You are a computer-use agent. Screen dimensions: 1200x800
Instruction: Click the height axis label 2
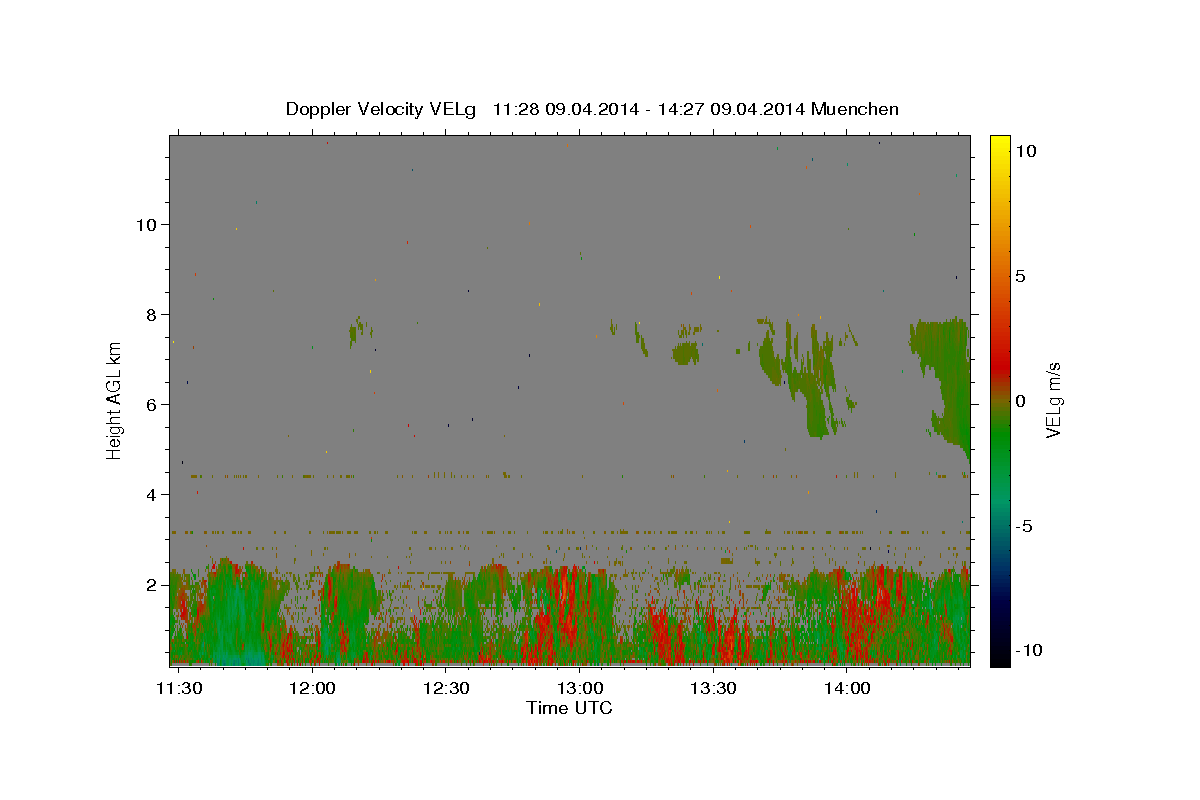point(153,585)
